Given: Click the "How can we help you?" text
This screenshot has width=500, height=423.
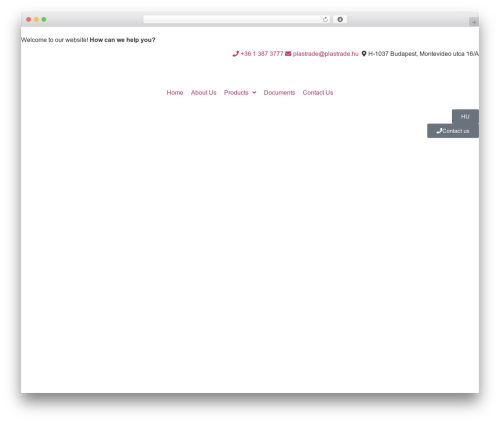Looking at the screenshot, I should click(122, 40).
